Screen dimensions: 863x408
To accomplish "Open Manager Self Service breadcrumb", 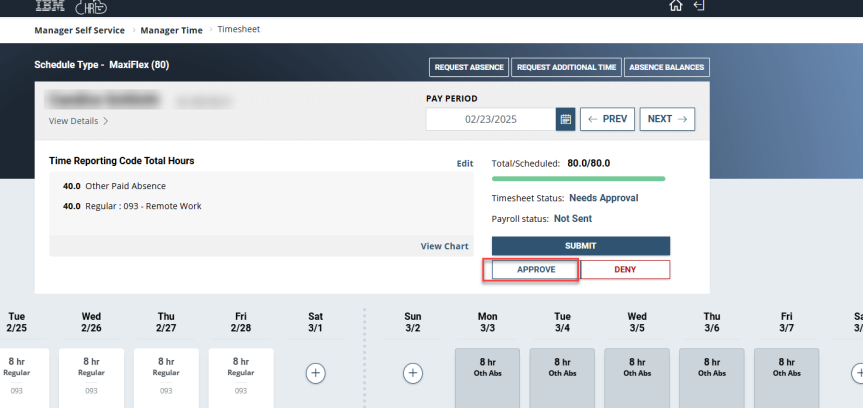I will point(79,30).
